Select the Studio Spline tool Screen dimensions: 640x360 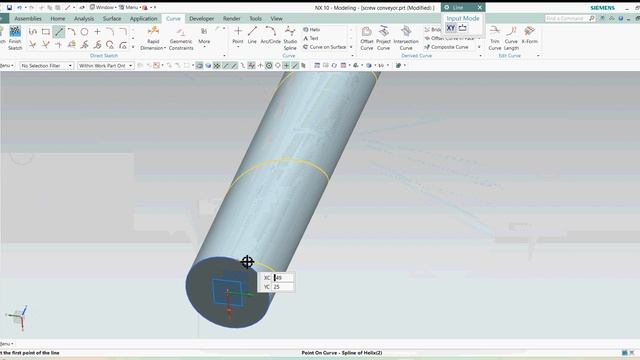[290, 38]
